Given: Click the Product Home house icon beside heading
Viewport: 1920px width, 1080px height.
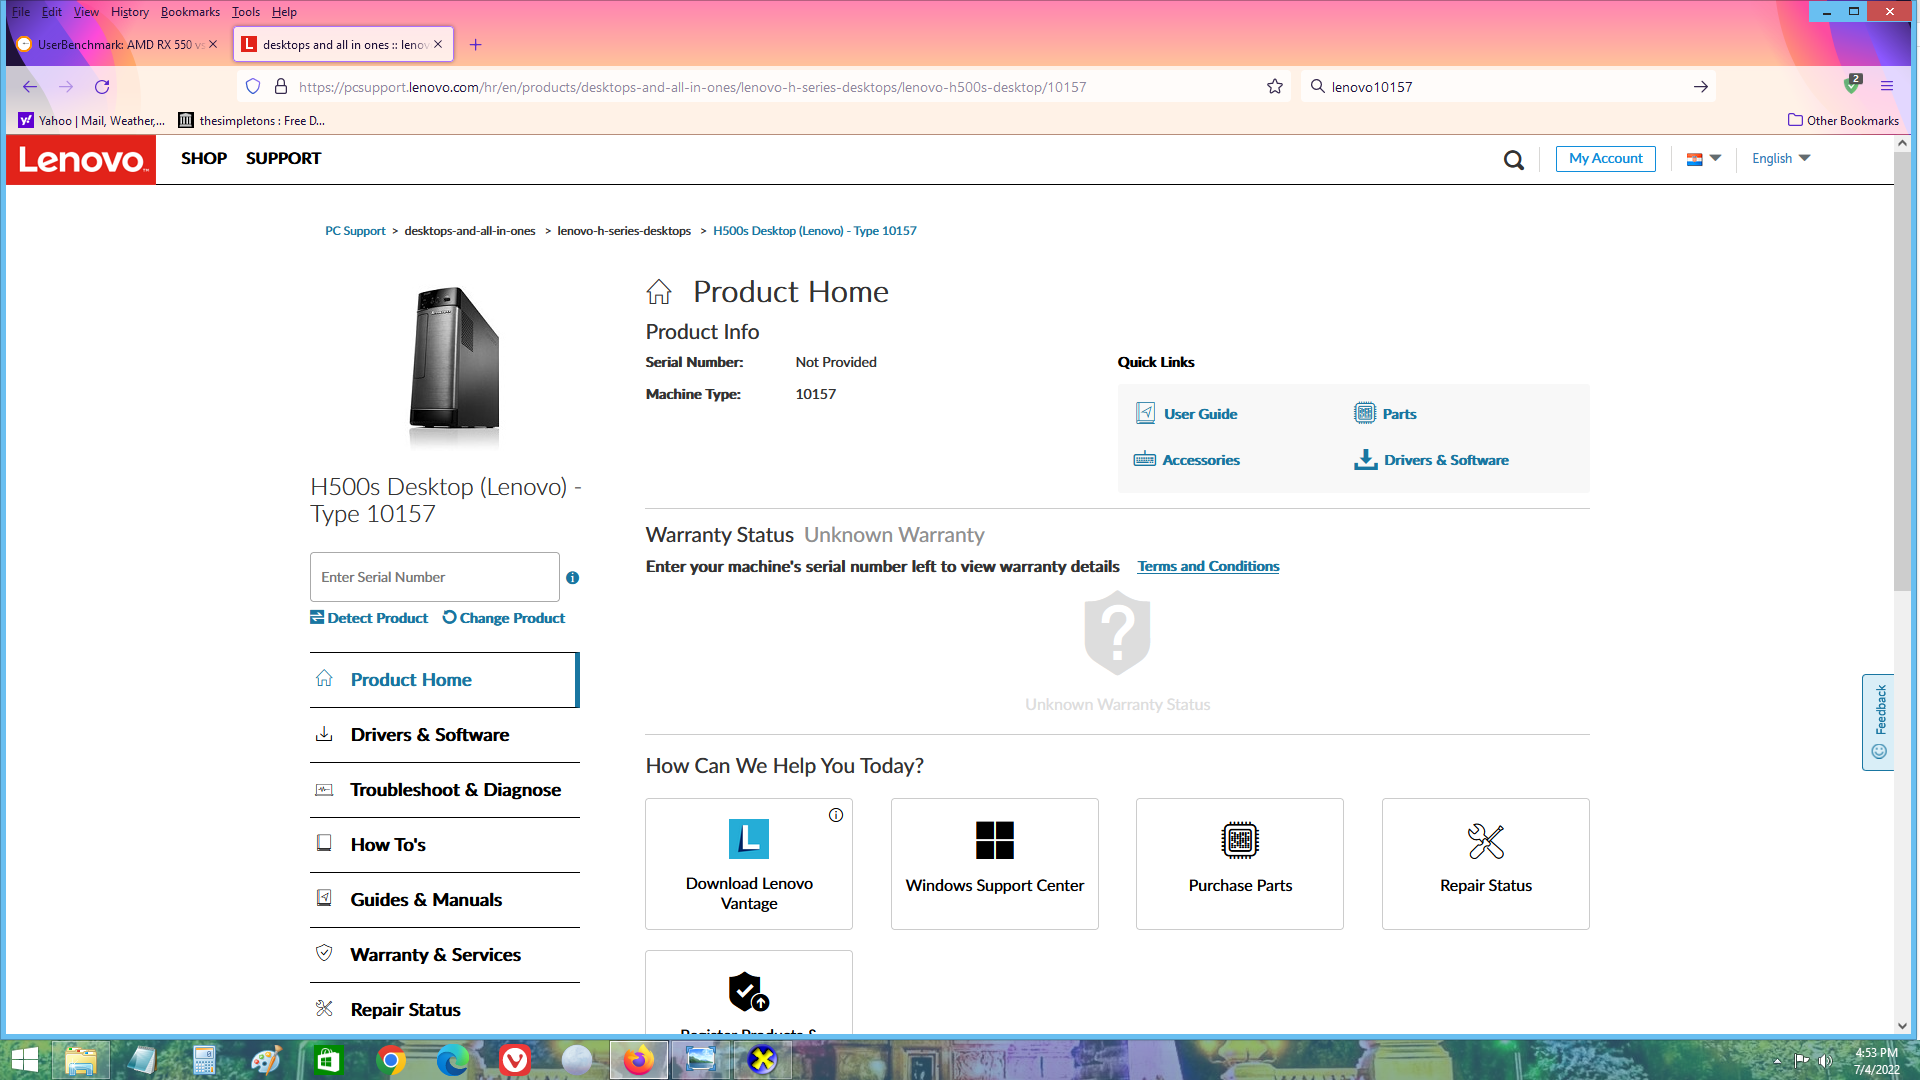Looking at the screenshot, I should 659,292.
